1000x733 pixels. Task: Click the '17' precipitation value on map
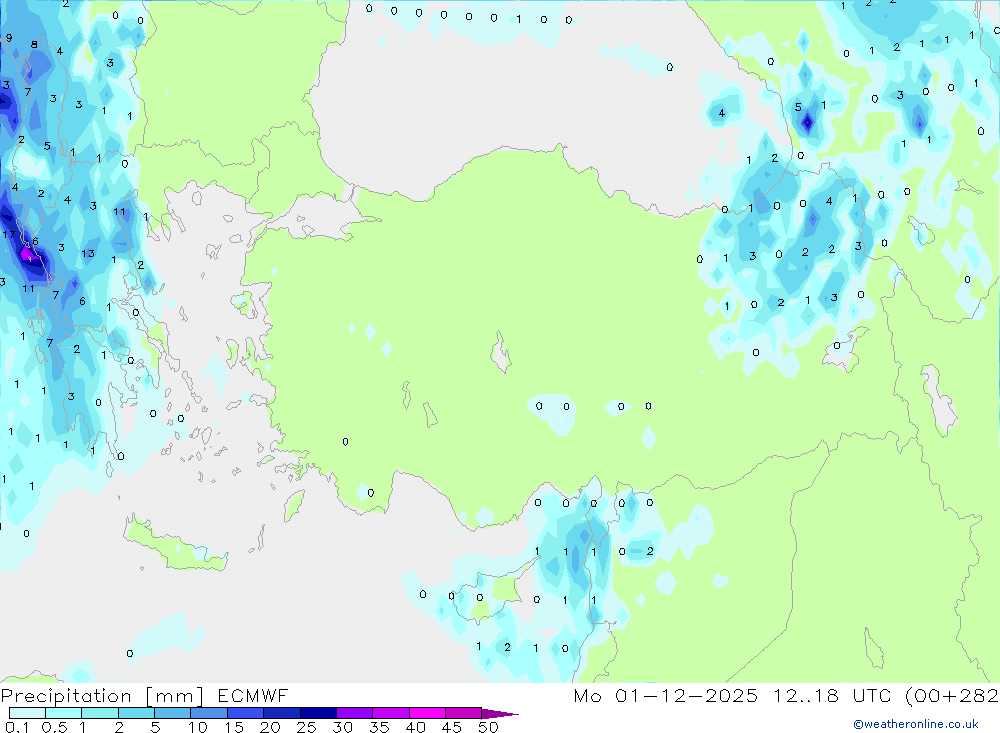pyautogui.click(x=8, y=235)
